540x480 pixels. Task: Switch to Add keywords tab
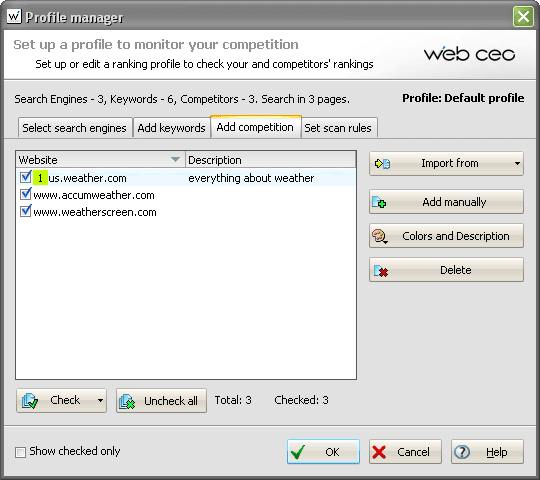click(172, 128)
